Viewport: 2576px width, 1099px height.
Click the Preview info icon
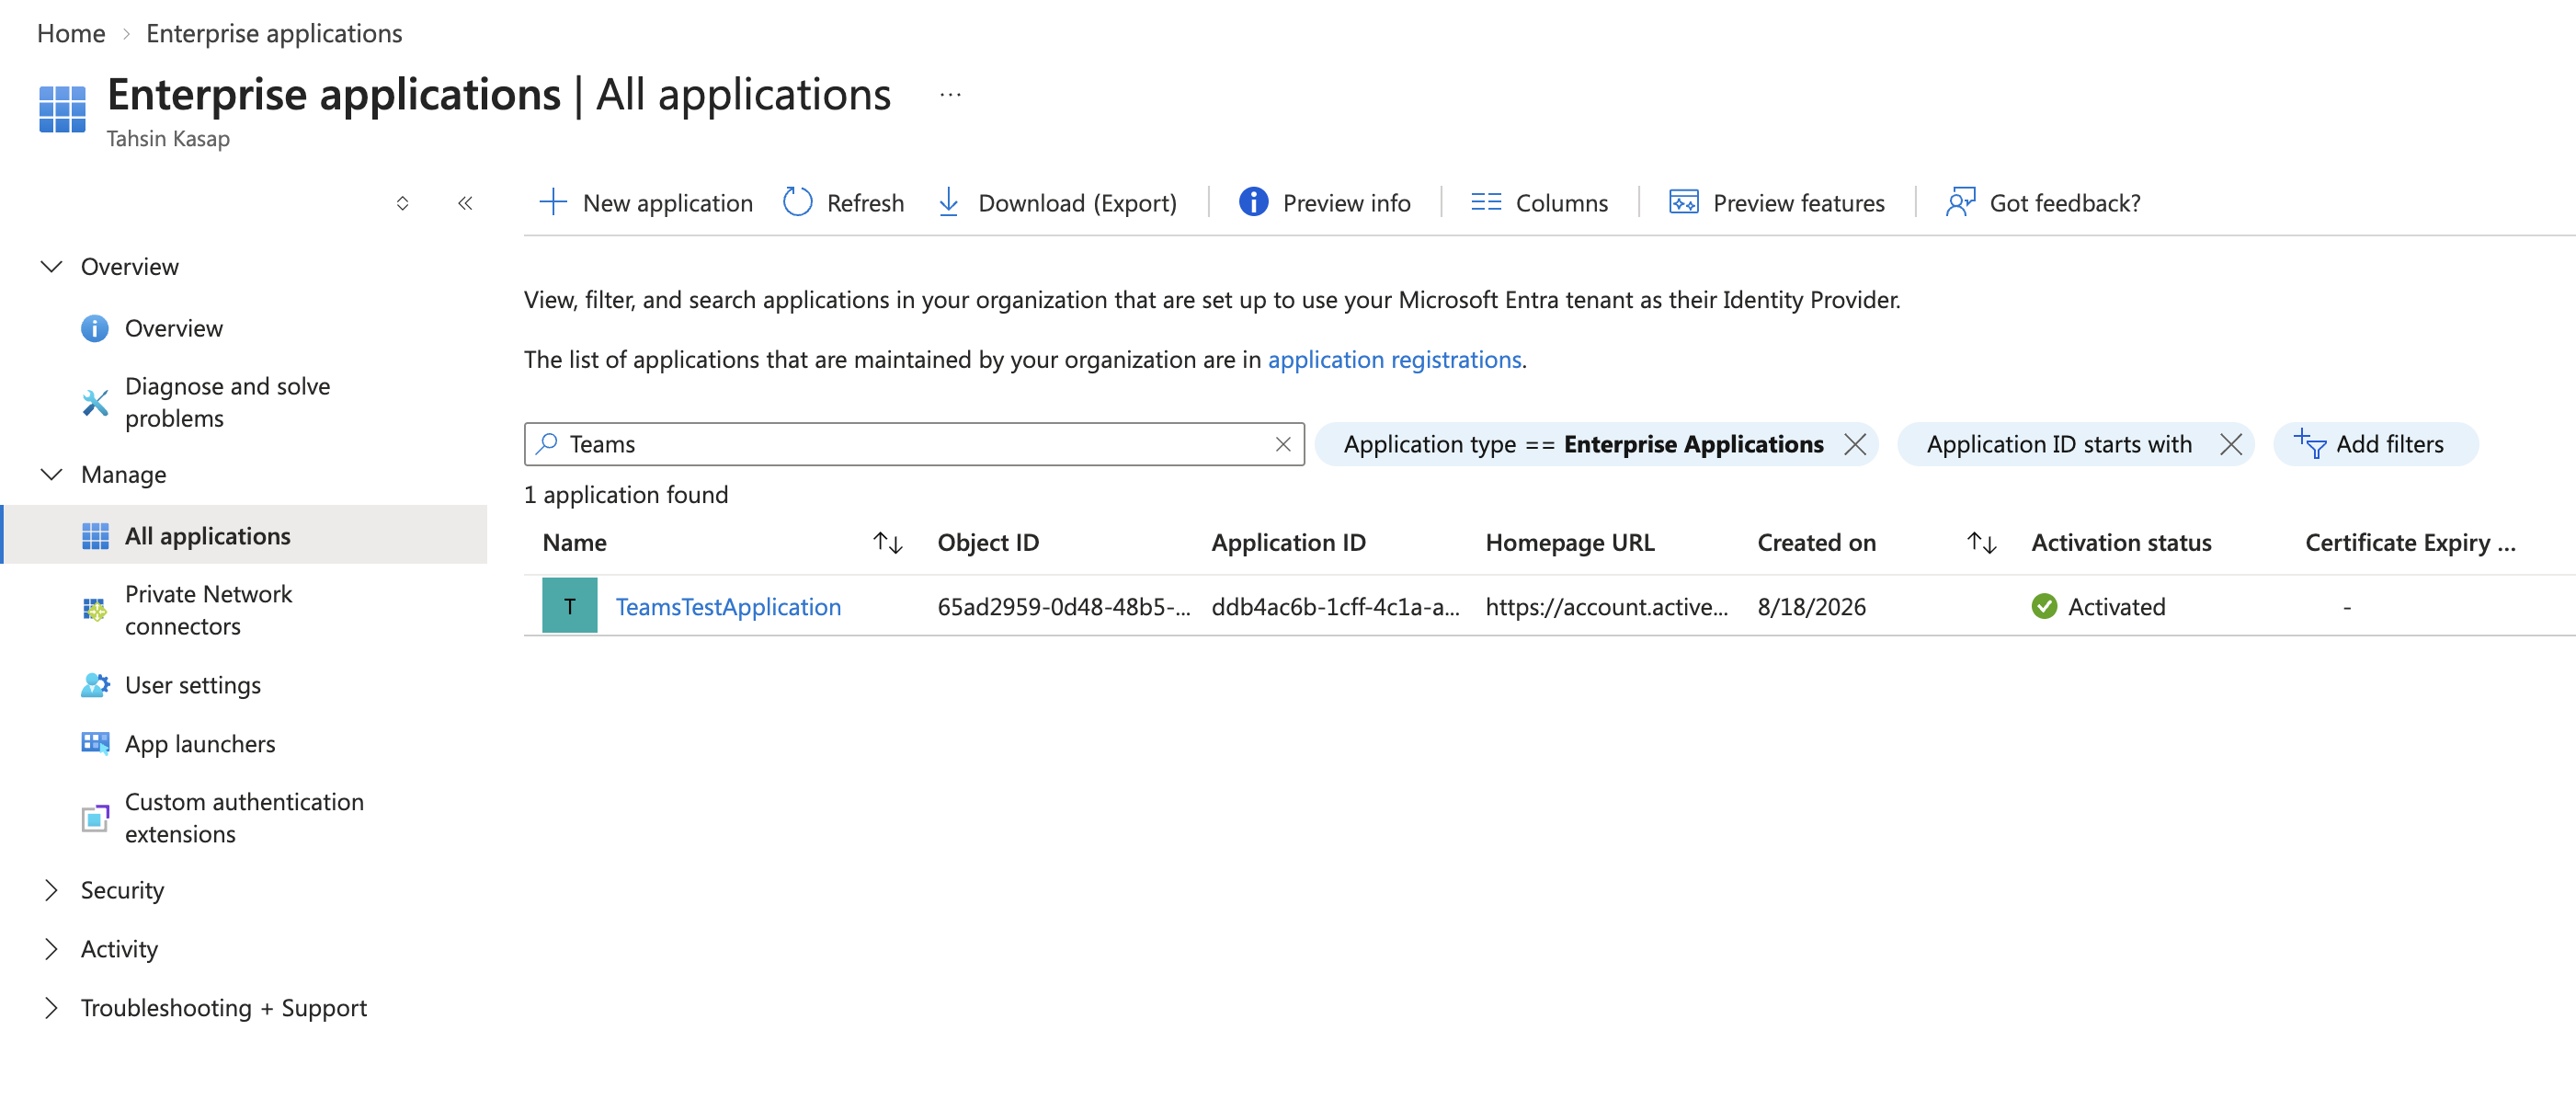[1253, 202]
